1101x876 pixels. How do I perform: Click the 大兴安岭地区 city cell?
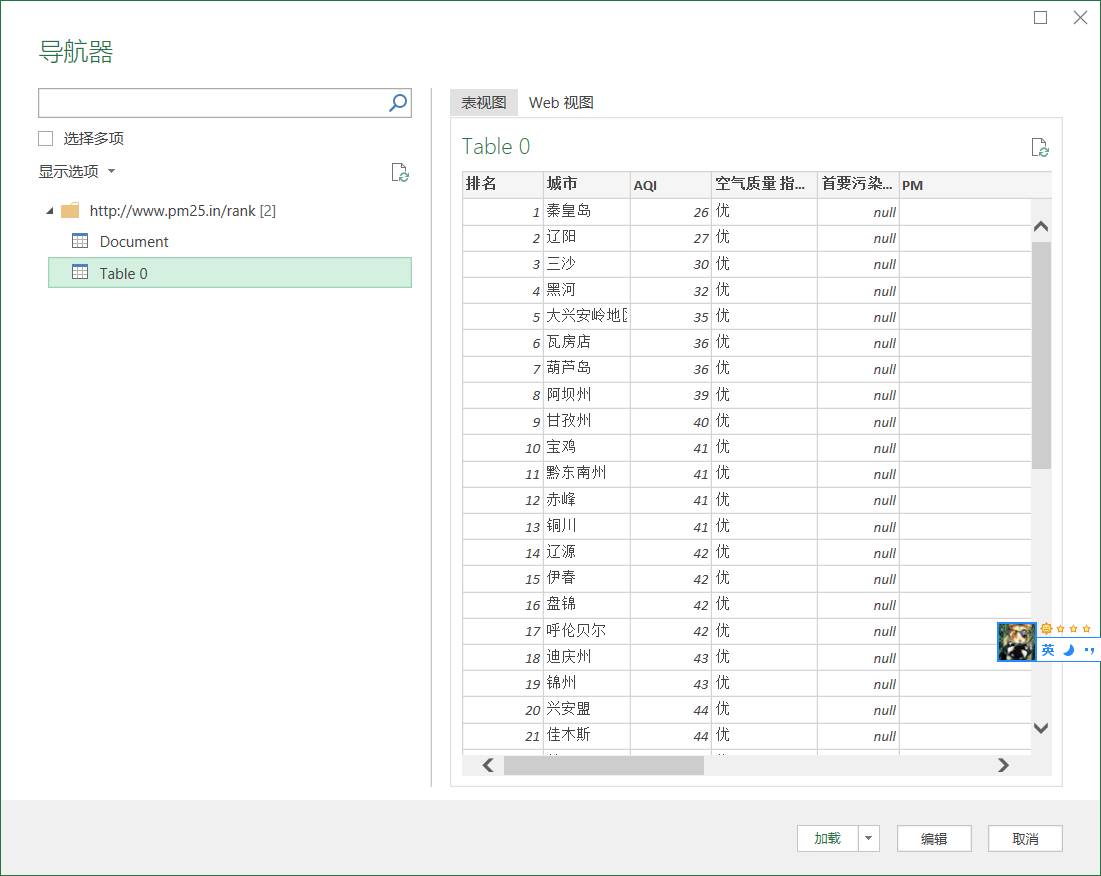click(x=586, y=316)
